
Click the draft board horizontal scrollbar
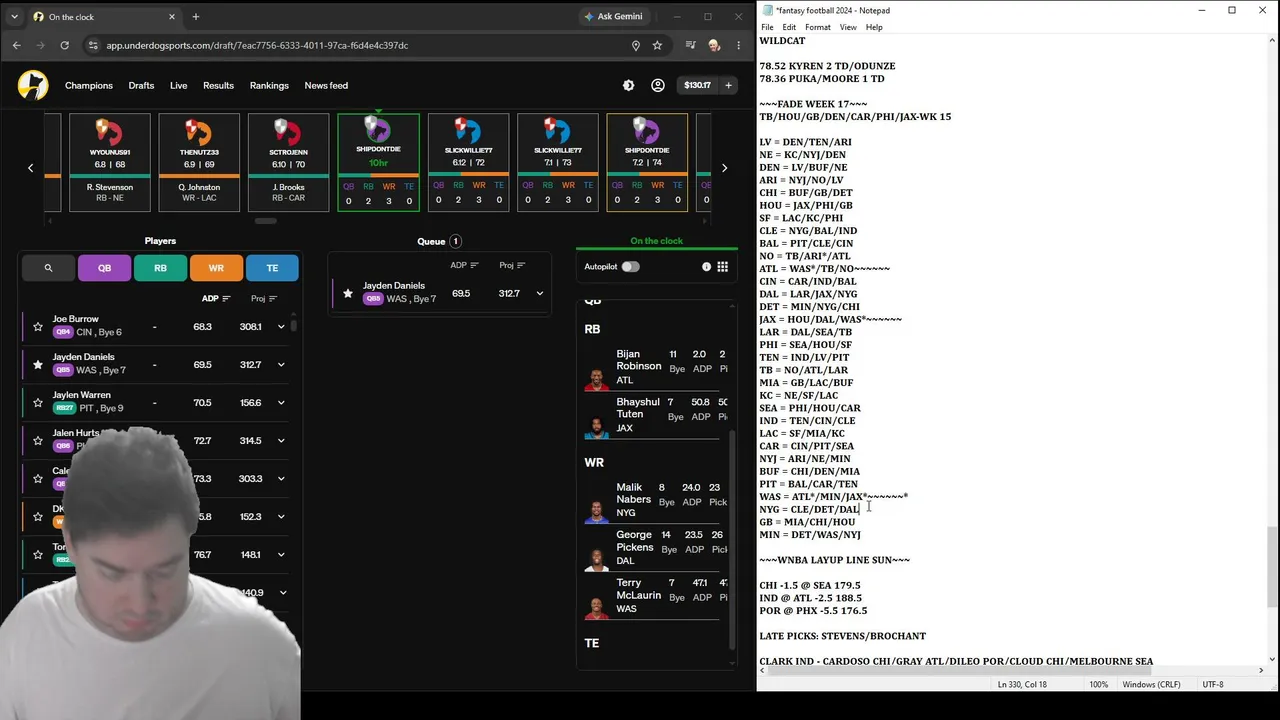coord(265,221)
